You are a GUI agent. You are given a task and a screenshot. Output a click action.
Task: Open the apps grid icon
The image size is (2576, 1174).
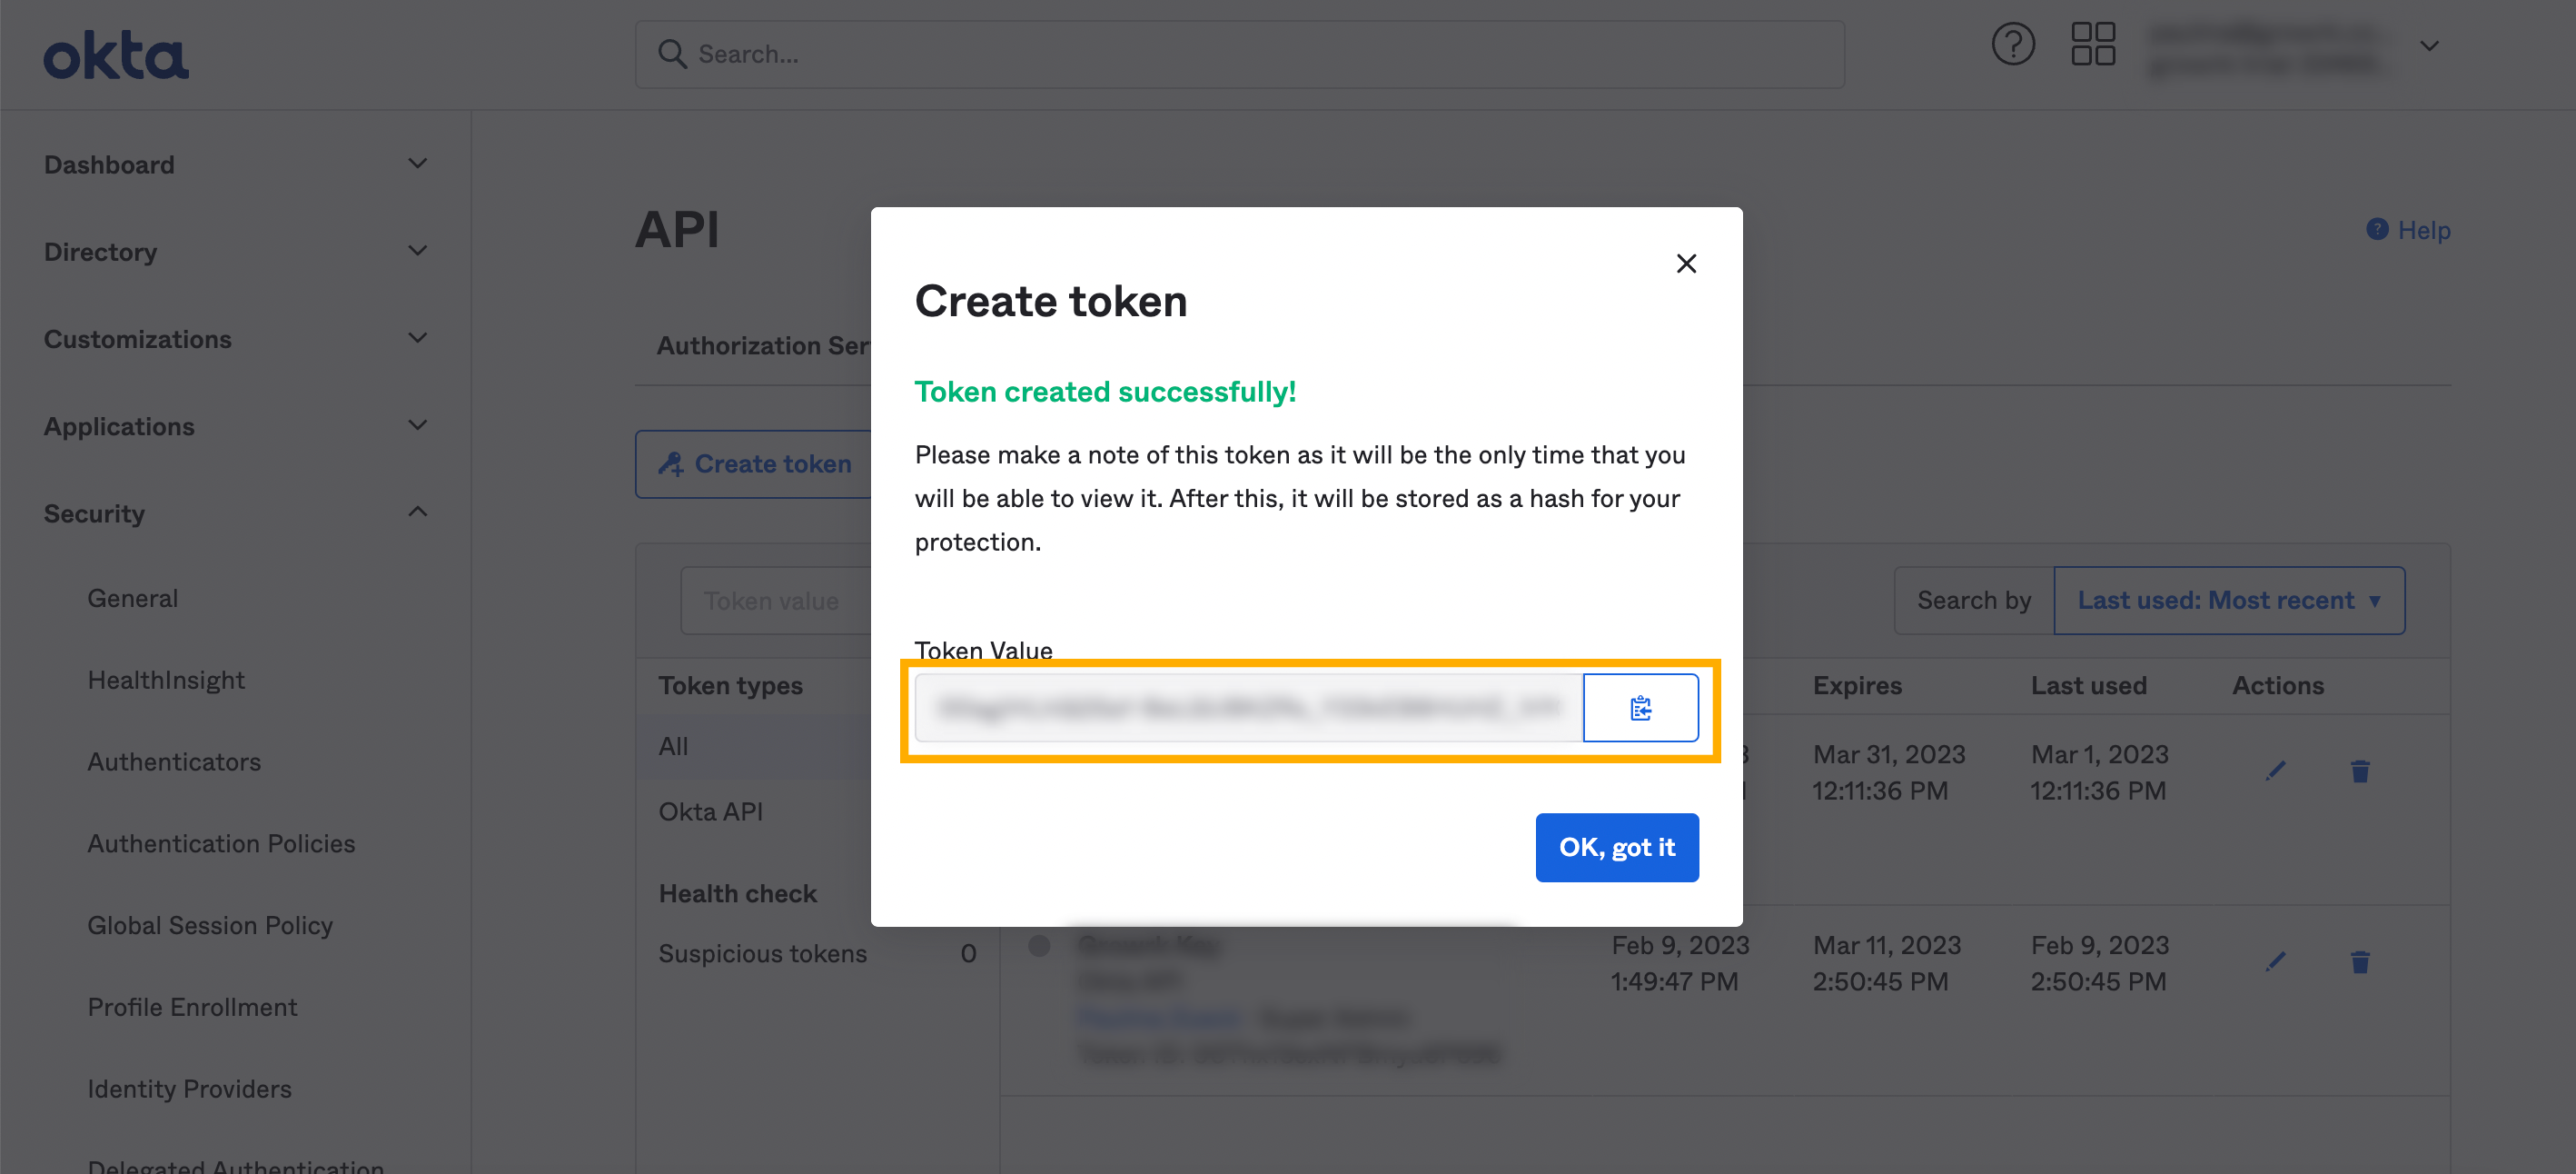pyautogui.click(x=2092, y=45)
